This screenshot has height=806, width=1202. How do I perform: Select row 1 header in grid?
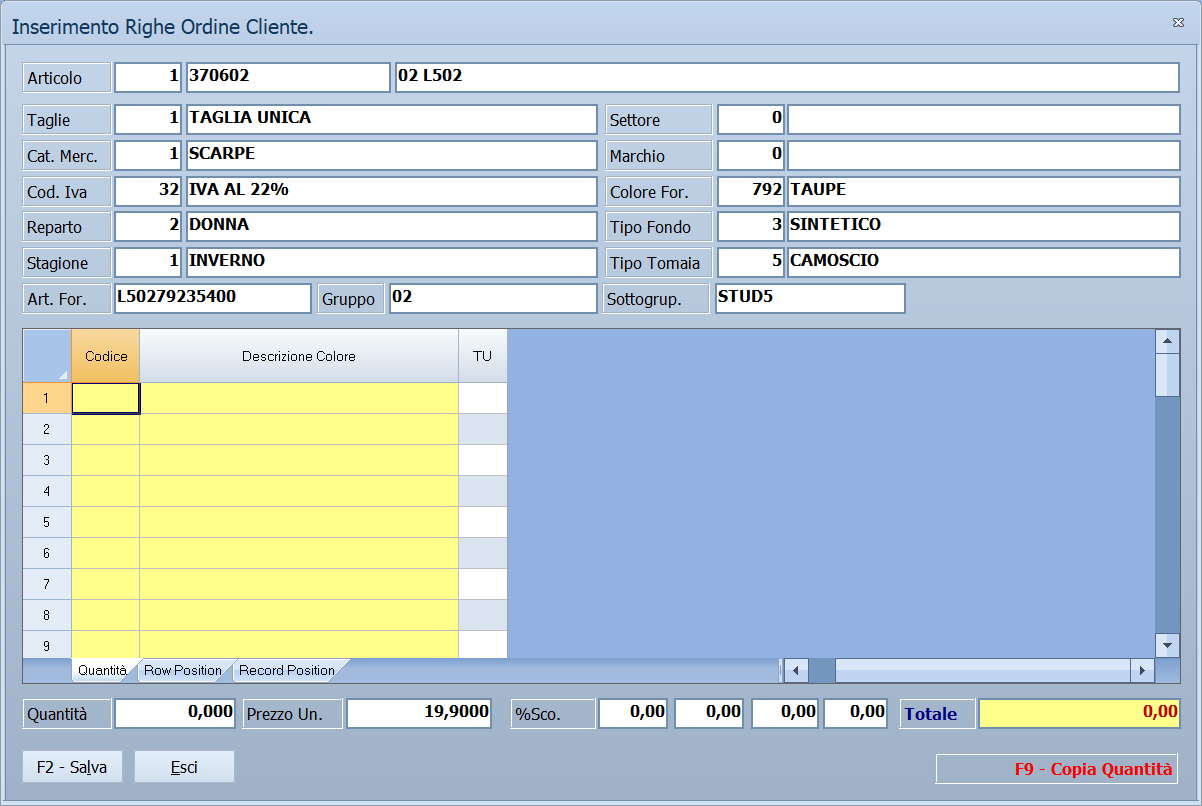click(x=47, y=398)
